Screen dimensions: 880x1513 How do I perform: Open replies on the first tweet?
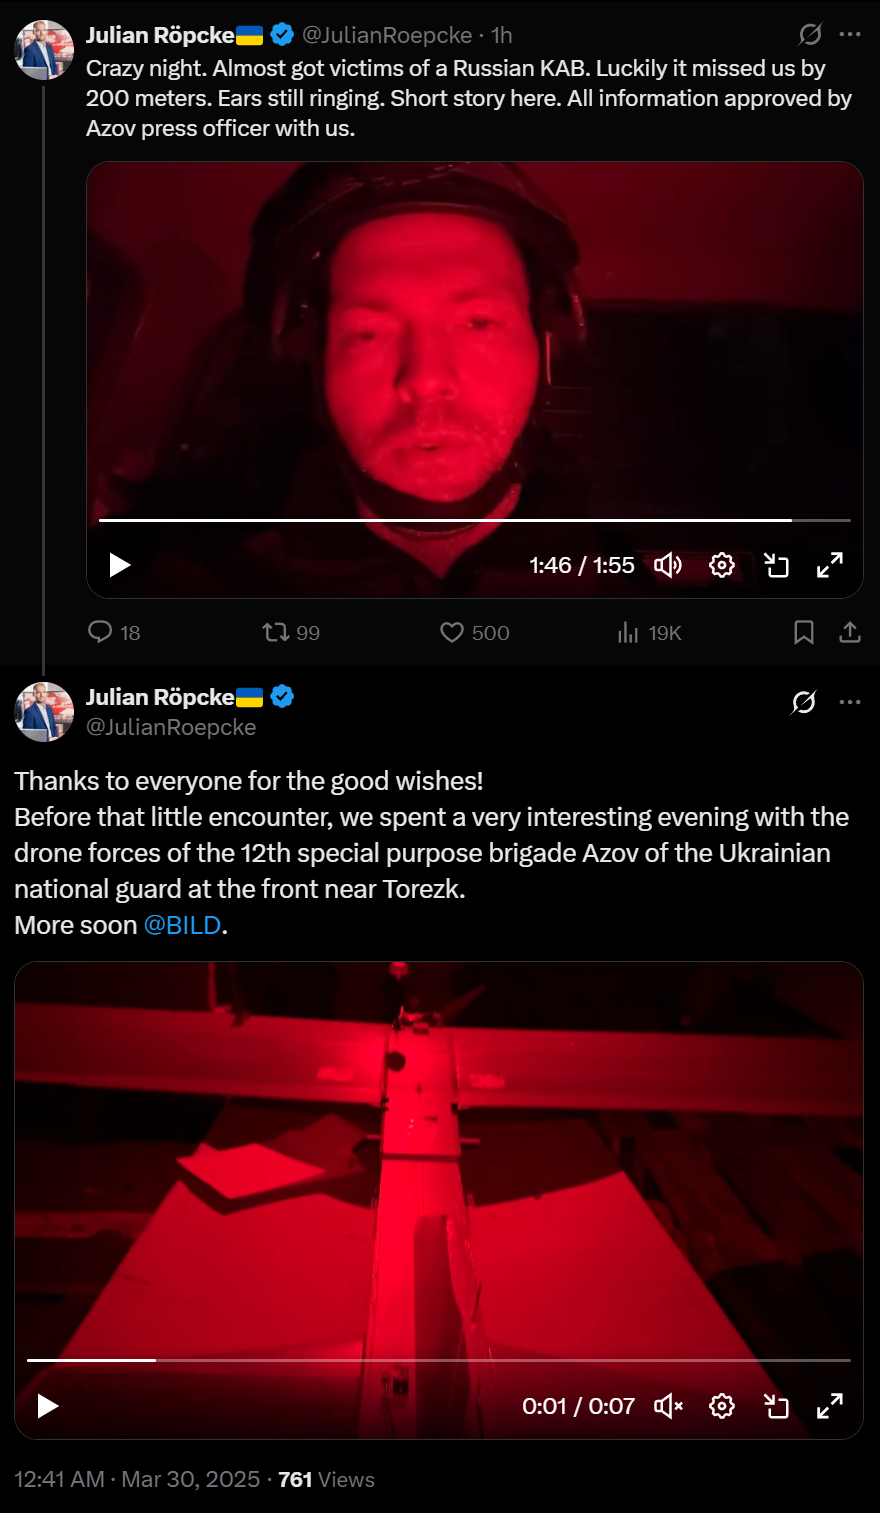pyautogui.click(x=114, y=632)
